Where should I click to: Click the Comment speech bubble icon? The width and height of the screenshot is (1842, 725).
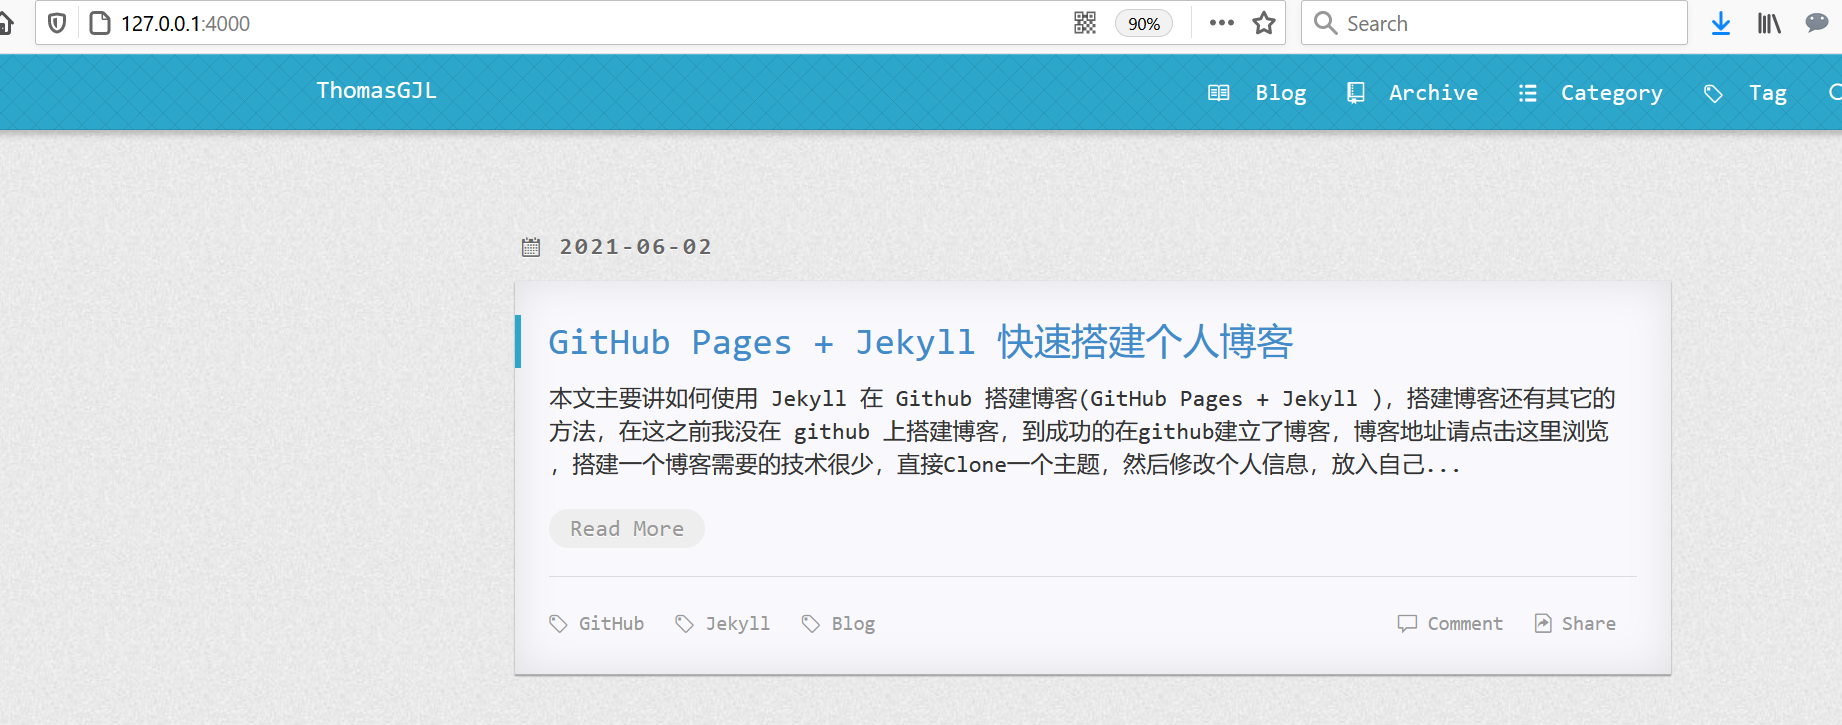(1407, 624)
